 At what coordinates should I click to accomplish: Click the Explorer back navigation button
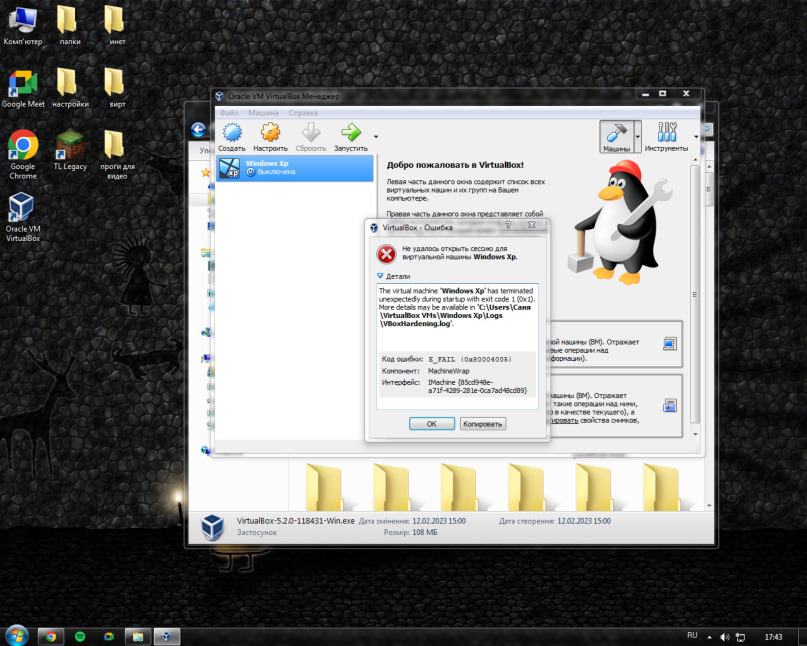click(199, 130)
